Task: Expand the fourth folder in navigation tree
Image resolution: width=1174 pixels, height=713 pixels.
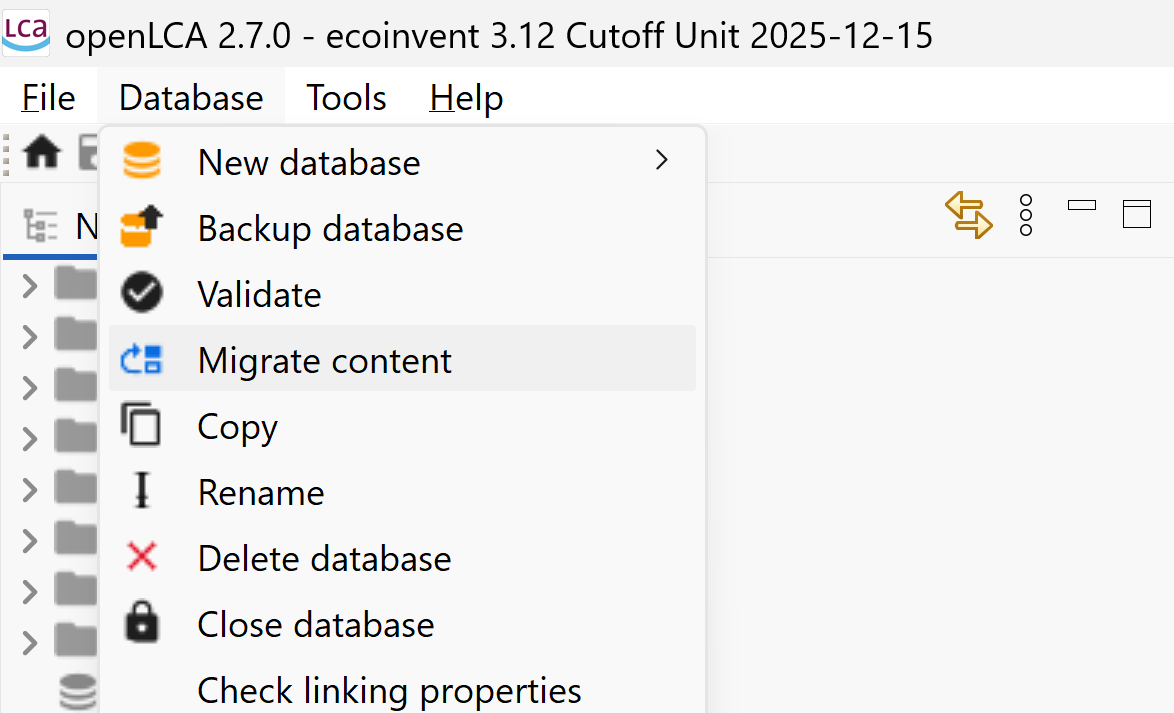Action: point(29,439)
